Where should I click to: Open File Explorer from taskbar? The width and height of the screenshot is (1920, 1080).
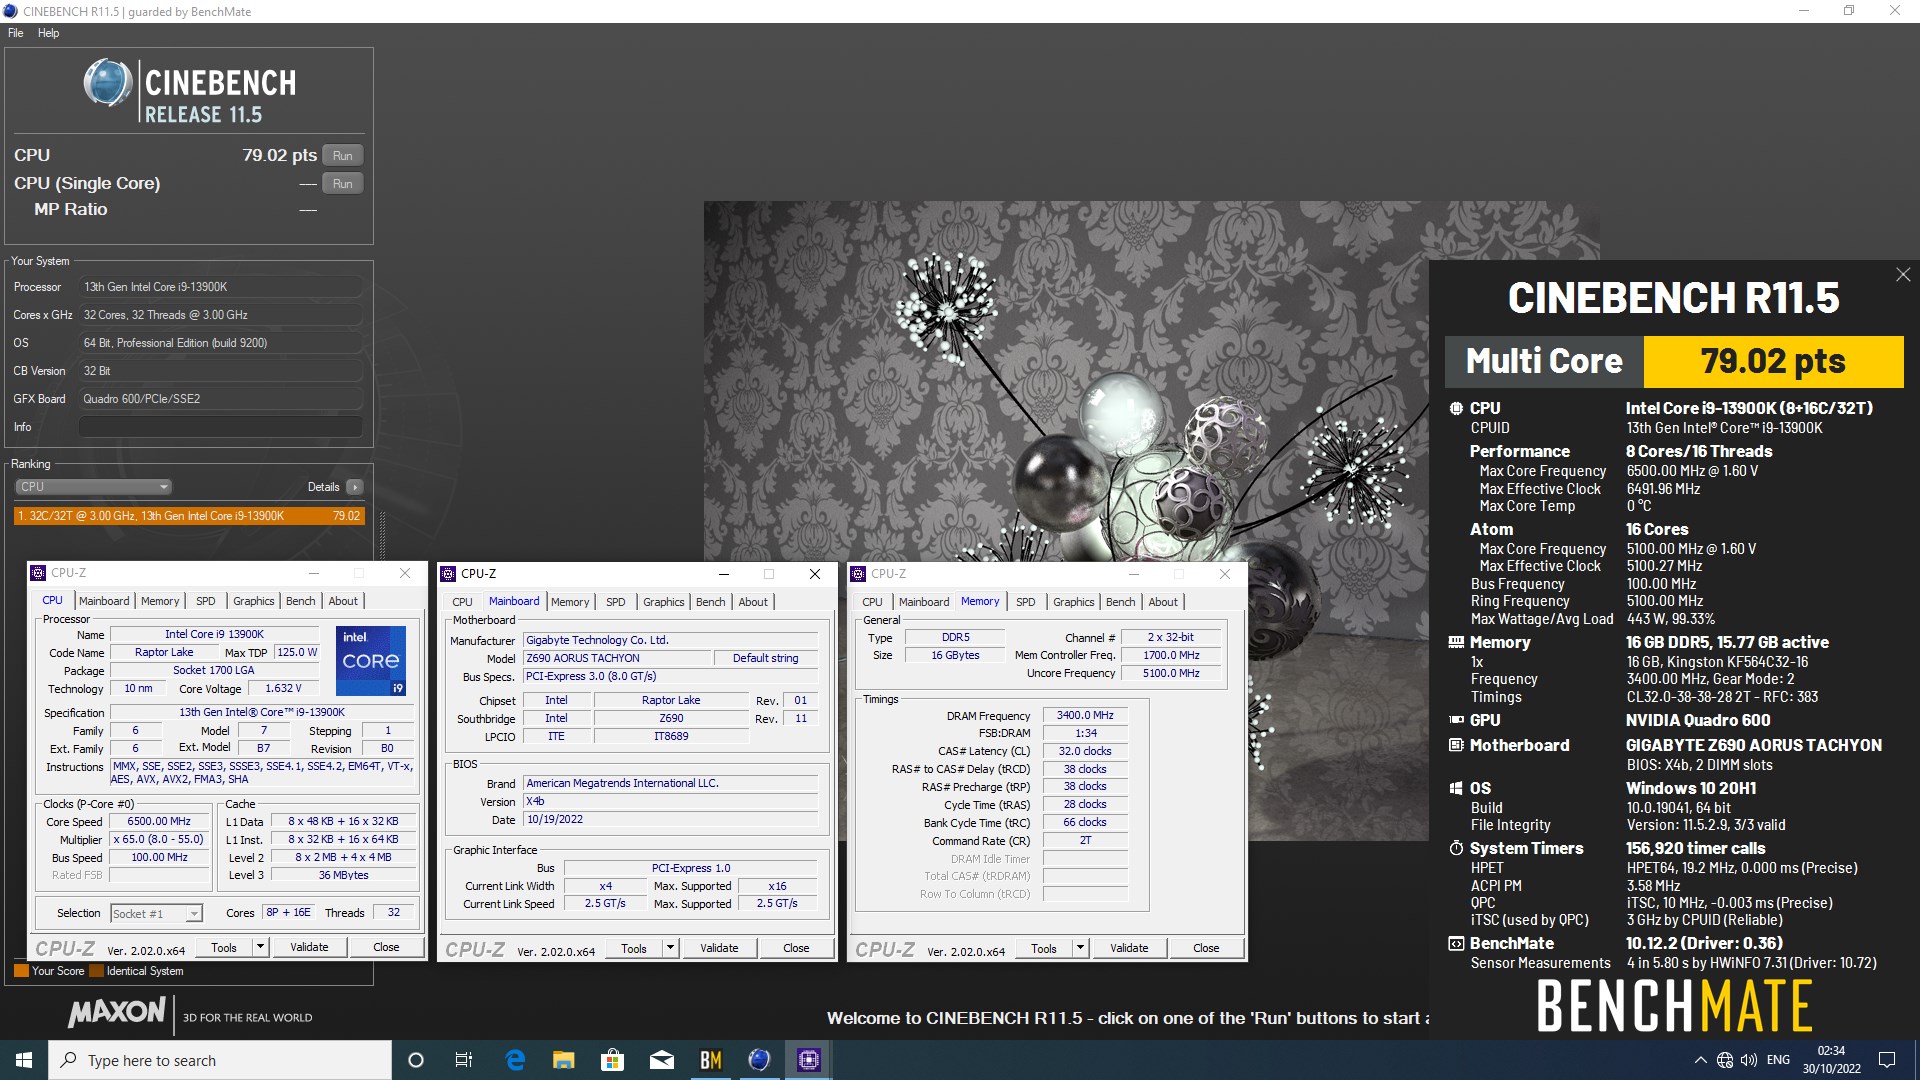click(x=563, y=1060)
